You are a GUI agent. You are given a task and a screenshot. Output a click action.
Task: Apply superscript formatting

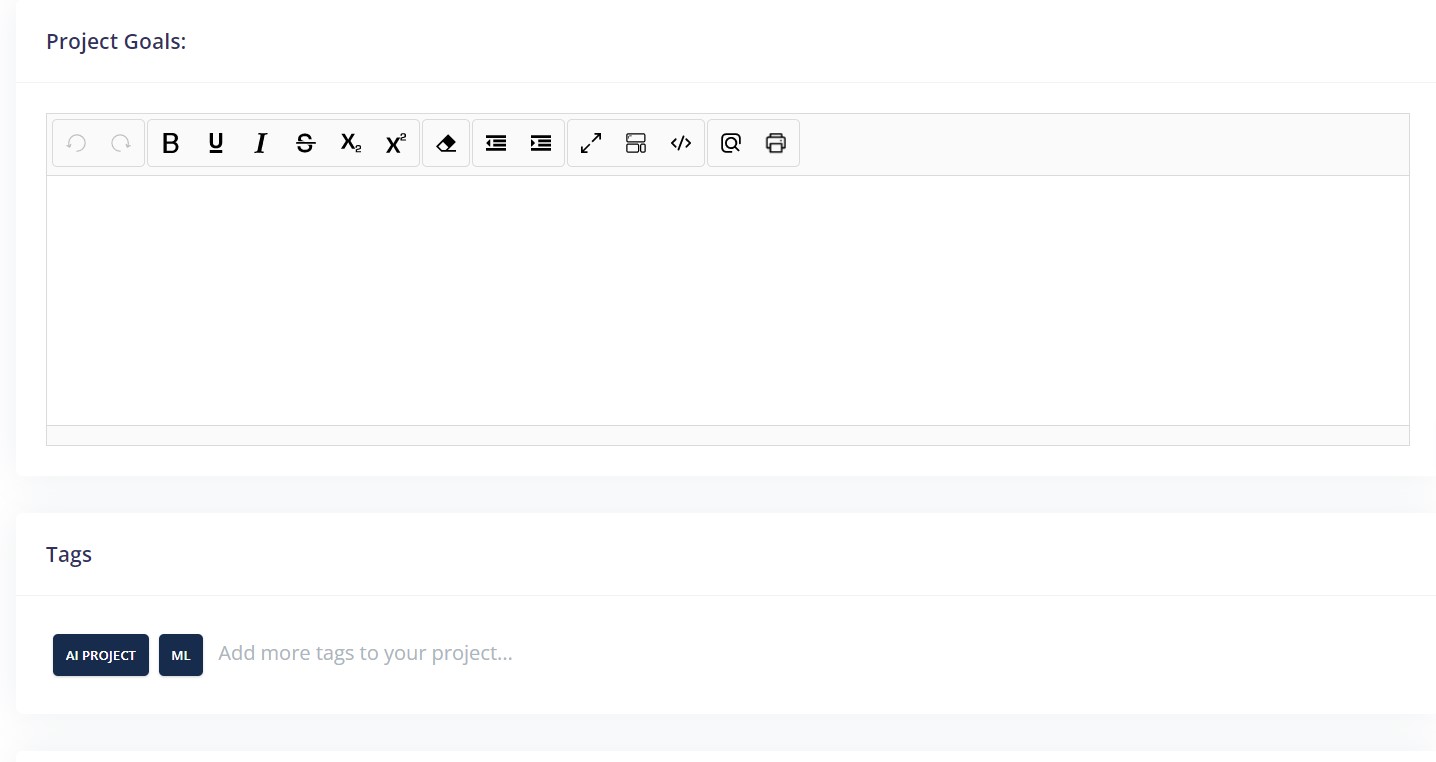pos(396,143)
